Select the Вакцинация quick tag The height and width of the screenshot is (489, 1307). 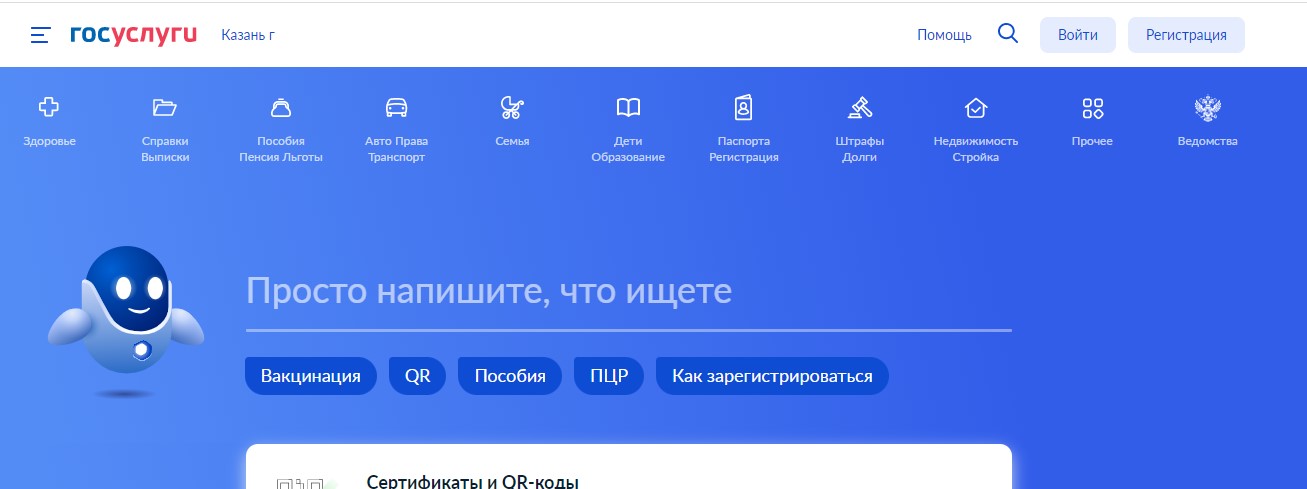(x=310, y=377)
